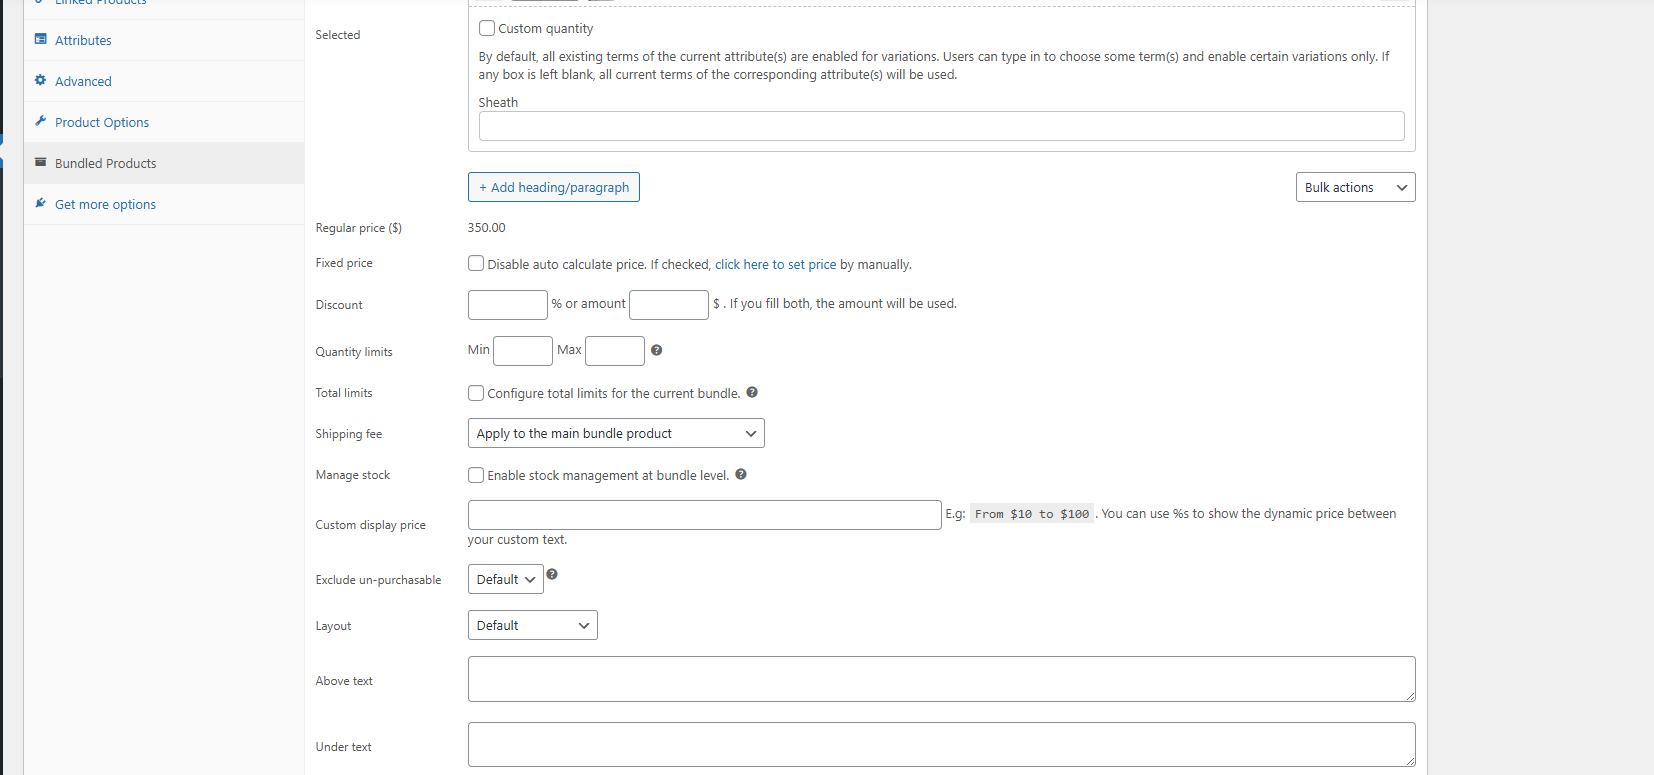Click the Custom display price field
Screen dimensions: 1654x775
coord(704,515)
